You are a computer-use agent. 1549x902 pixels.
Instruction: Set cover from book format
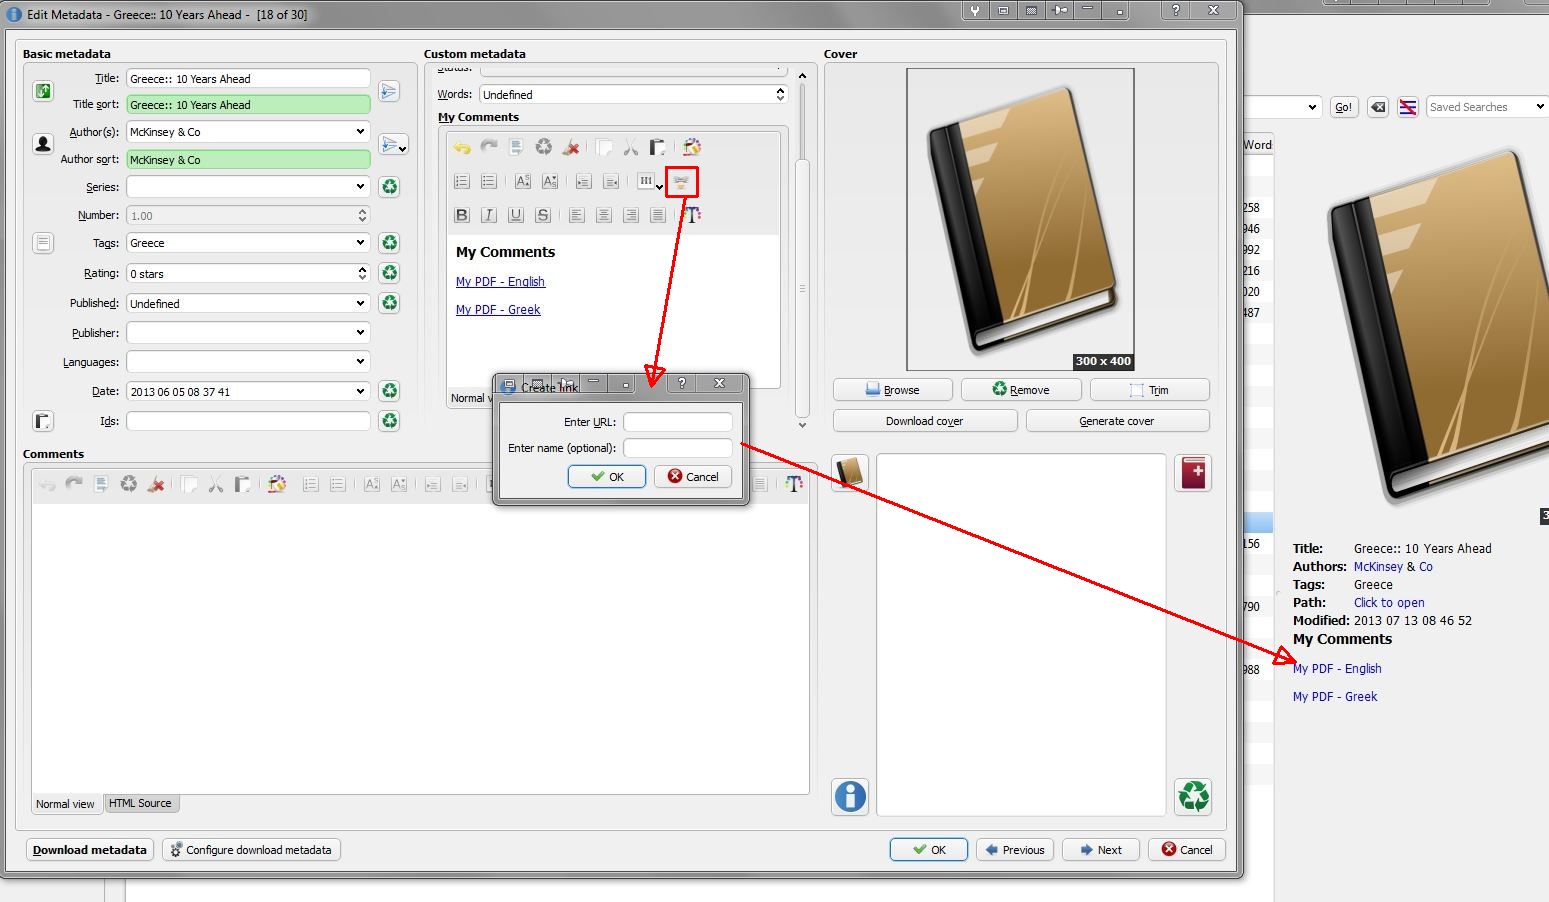point(850,473)
